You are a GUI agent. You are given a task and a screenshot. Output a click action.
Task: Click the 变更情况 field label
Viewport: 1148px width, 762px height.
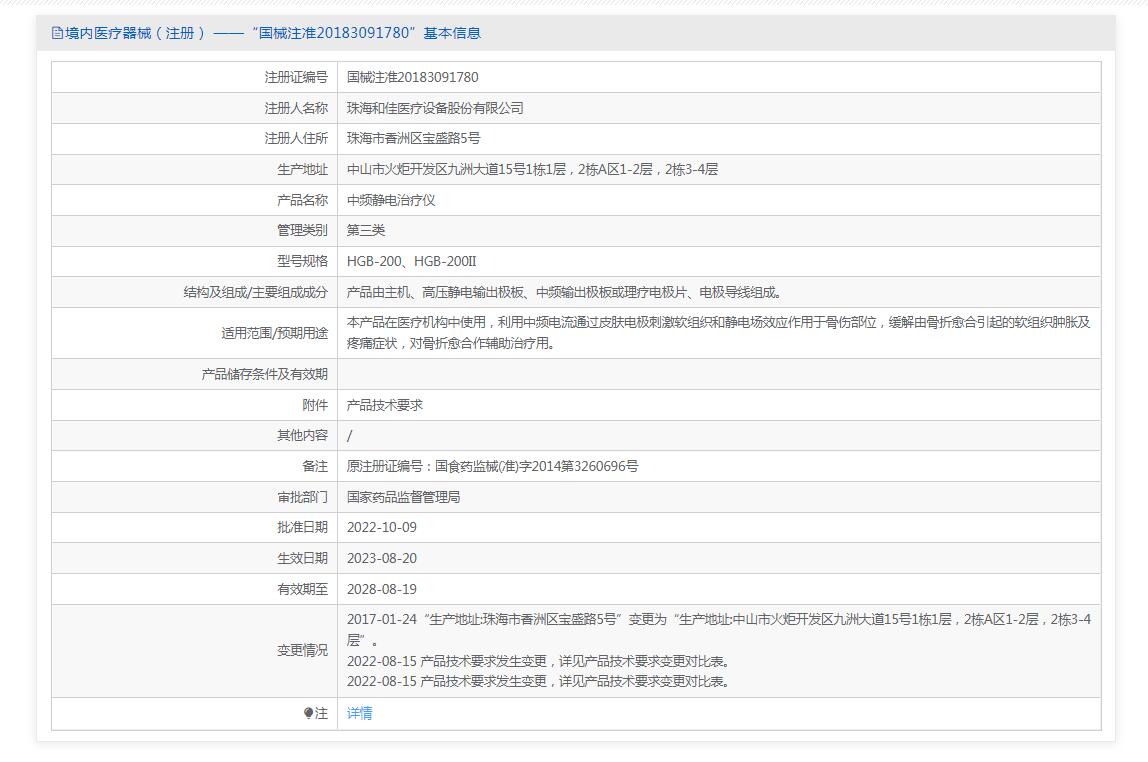(302, 650)
